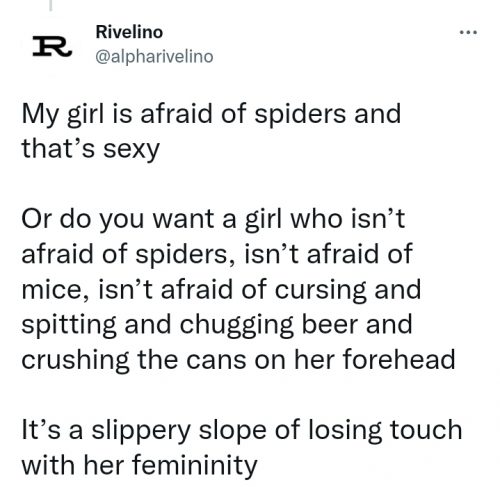This screenshot has height=487, width=500.
Task: Click the word 'chugging'
Action: point(237,326)
